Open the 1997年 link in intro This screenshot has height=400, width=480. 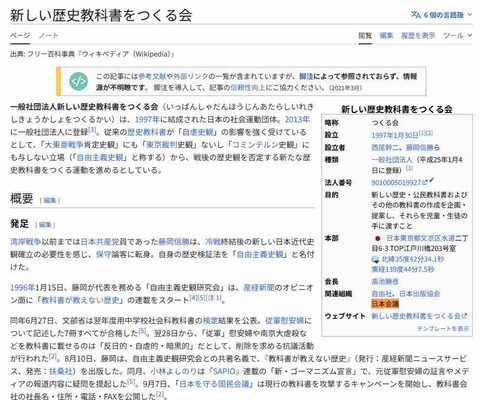(x=147, y=119)
